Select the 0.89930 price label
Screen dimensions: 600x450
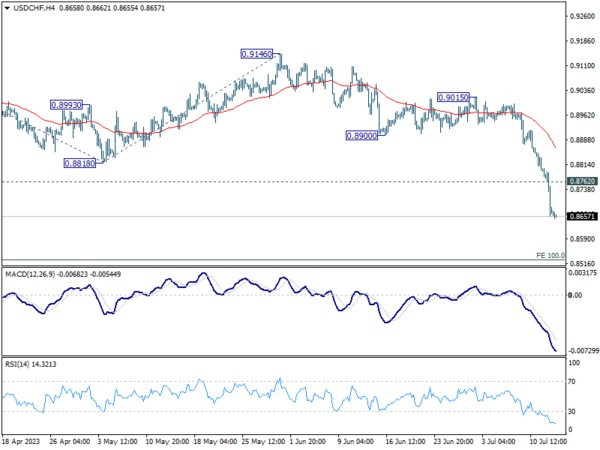tap(67, 105)
